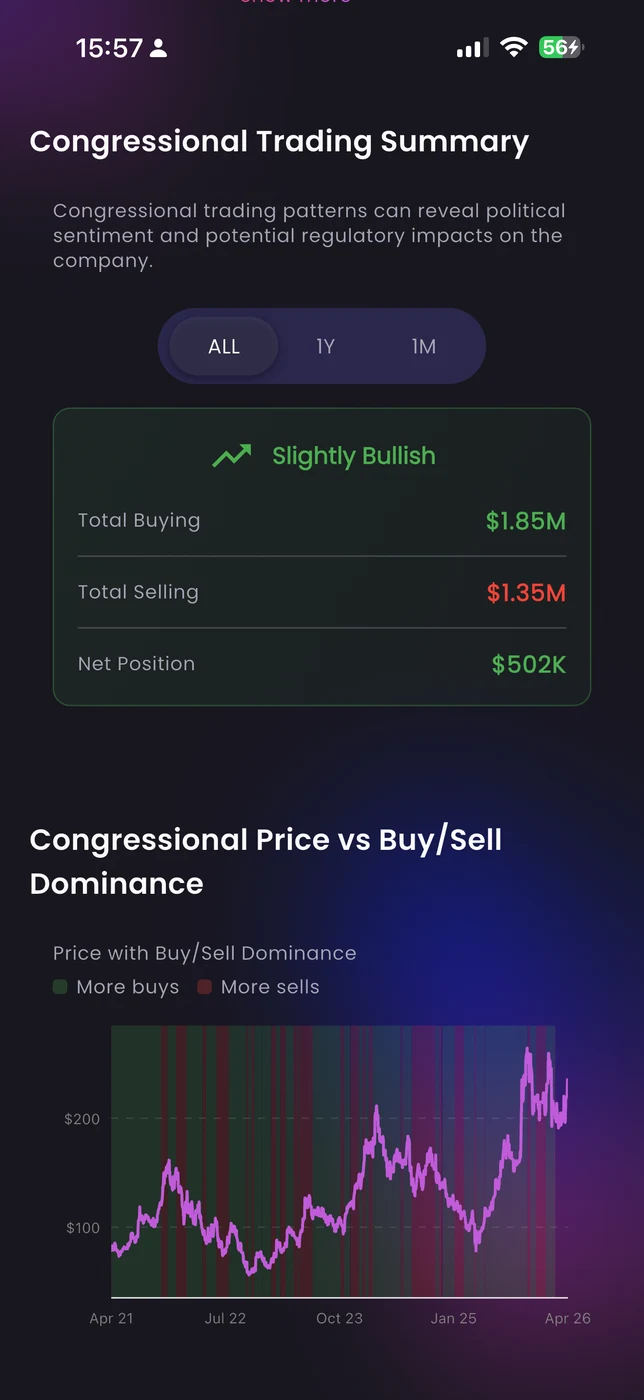This screenshot has height=1400, width=644.
Task: Tap the Total Buying $1.85M value
Action: 526,521
